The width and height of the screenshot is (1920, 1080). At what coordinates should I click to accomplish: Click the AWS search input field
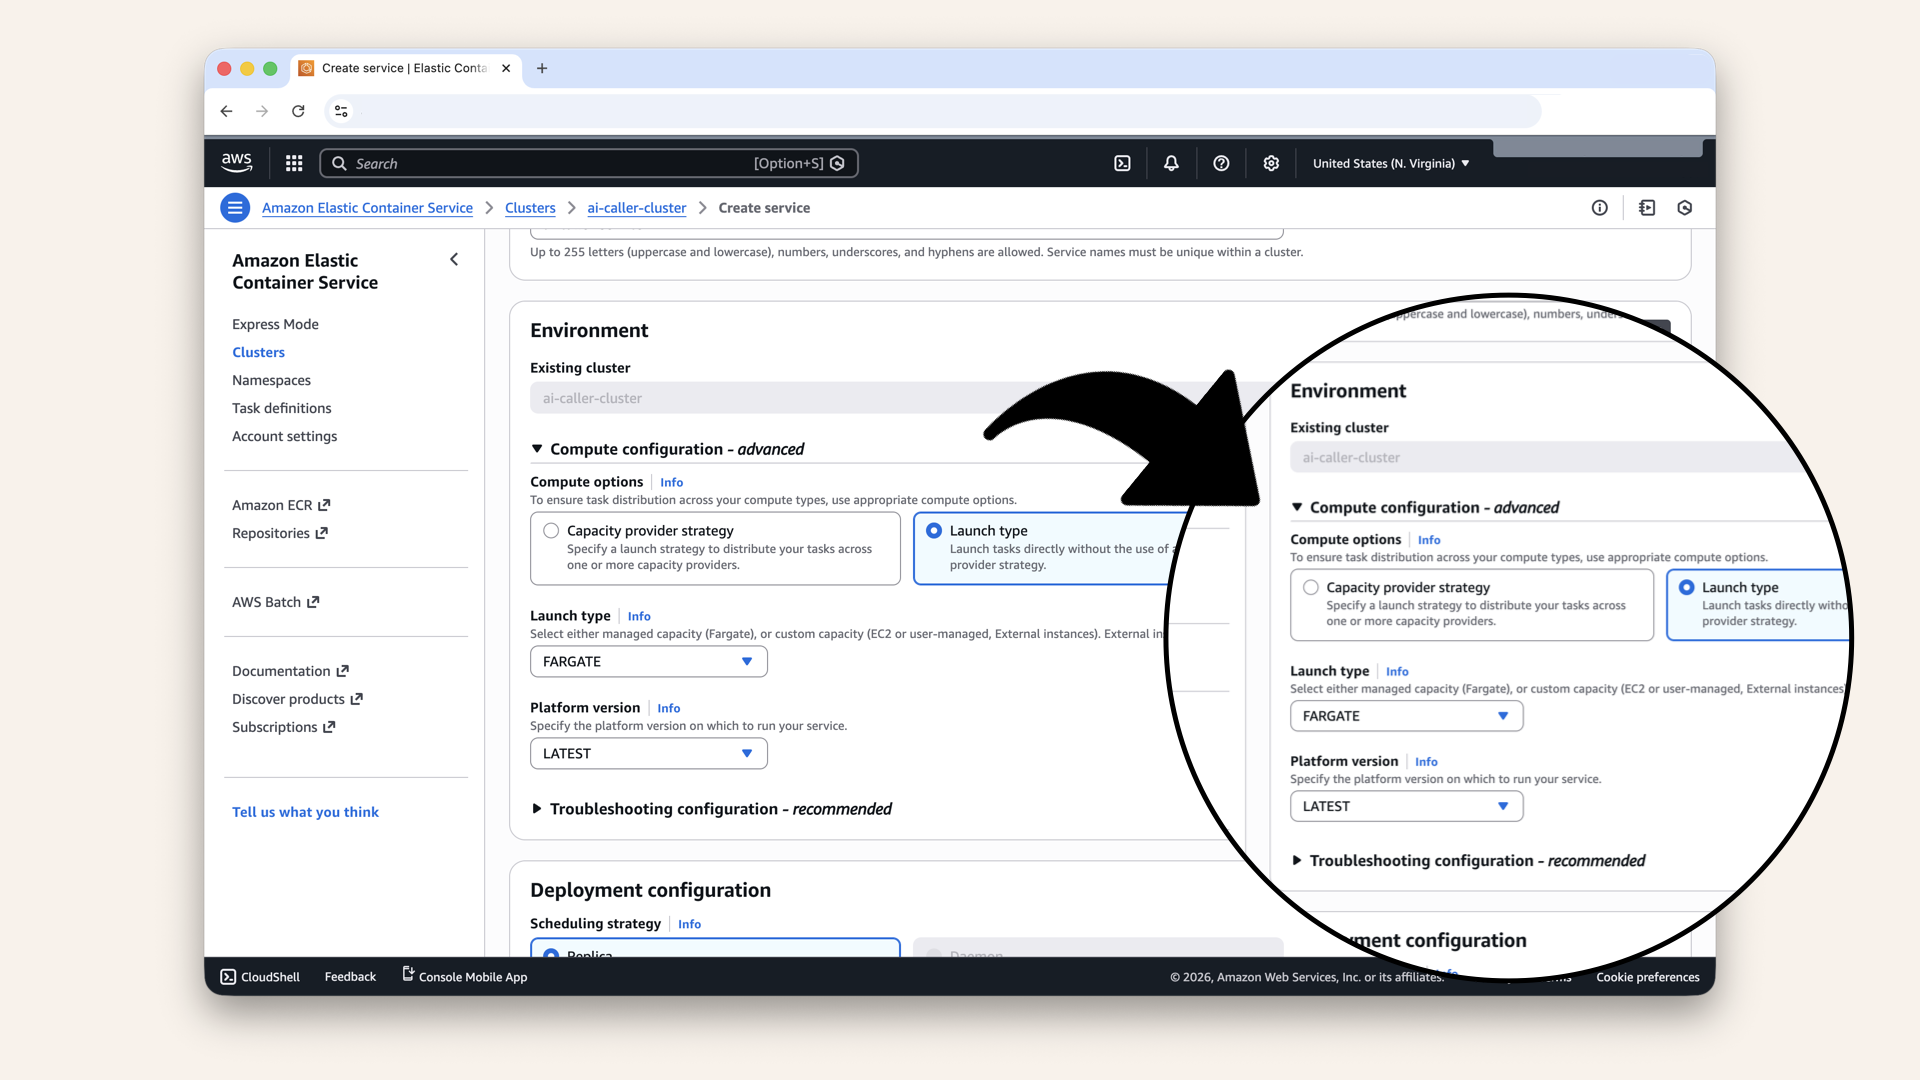[550, 163]
